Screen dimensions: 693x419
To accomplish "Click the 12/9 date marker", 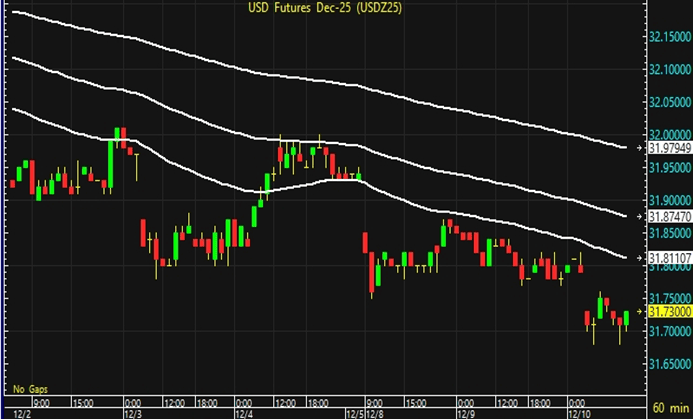I will click(465, 411).
